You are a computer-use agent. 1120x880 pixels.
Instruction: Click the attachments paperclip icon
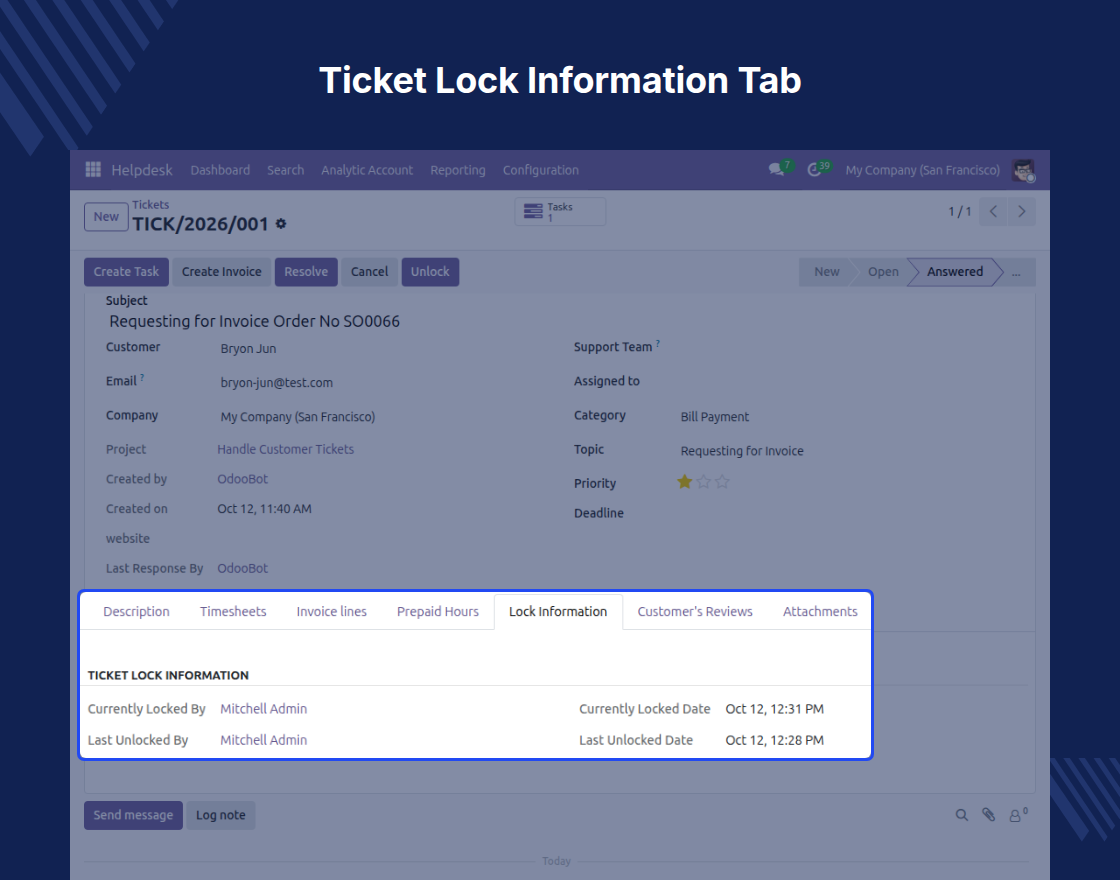click(x=989, y=815)
